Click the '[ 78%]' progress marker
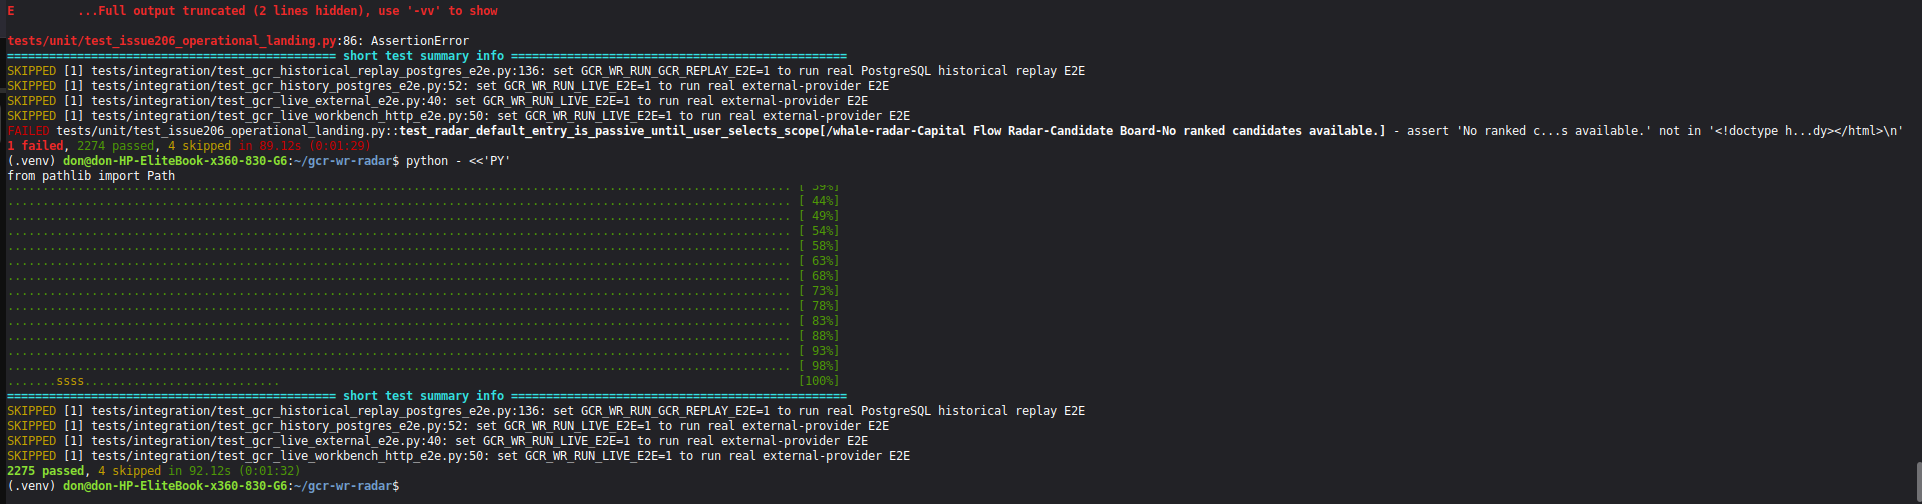 tap(819, 306)
